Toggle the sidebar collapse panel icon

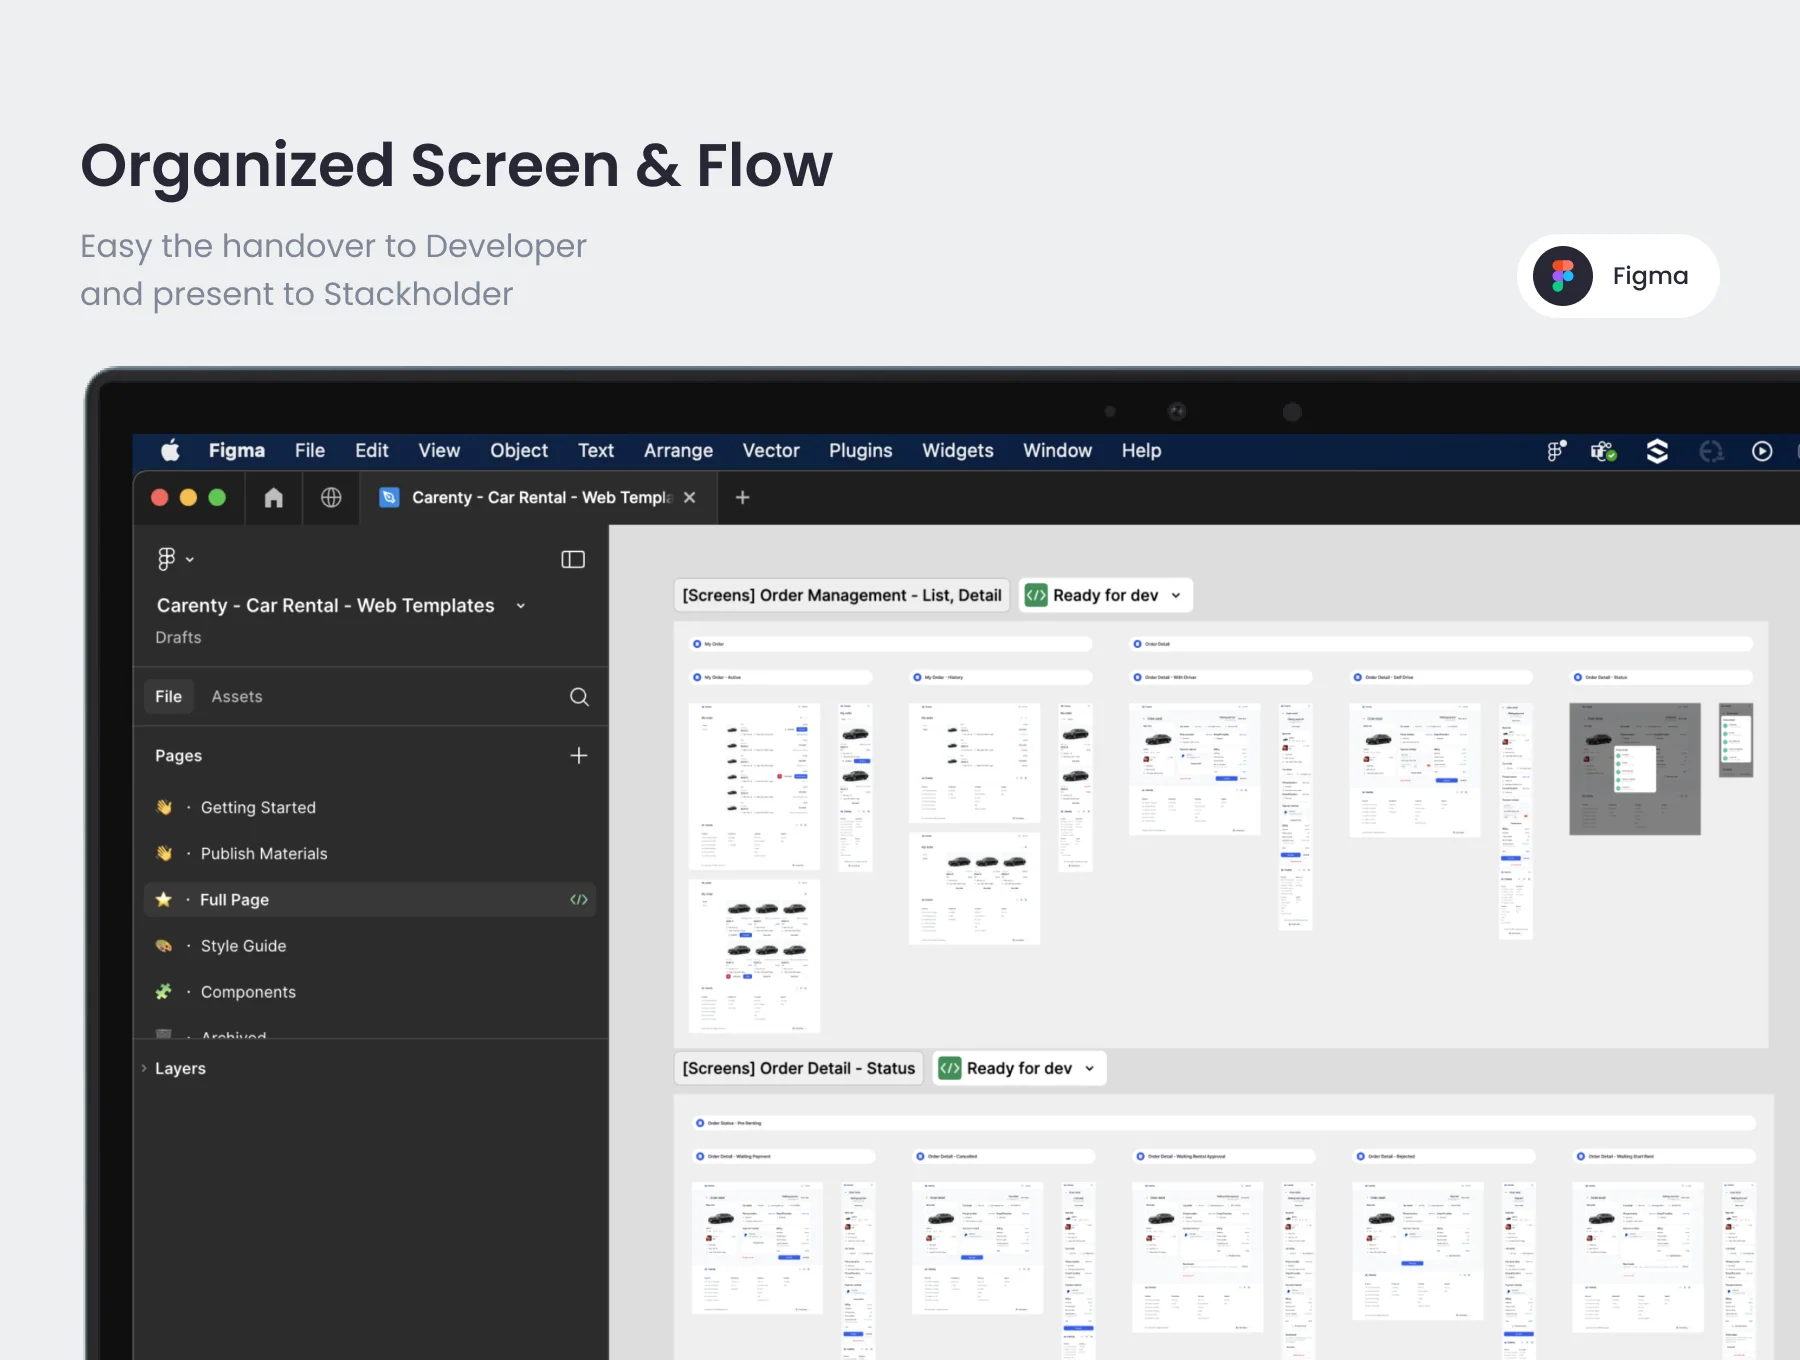573,559
